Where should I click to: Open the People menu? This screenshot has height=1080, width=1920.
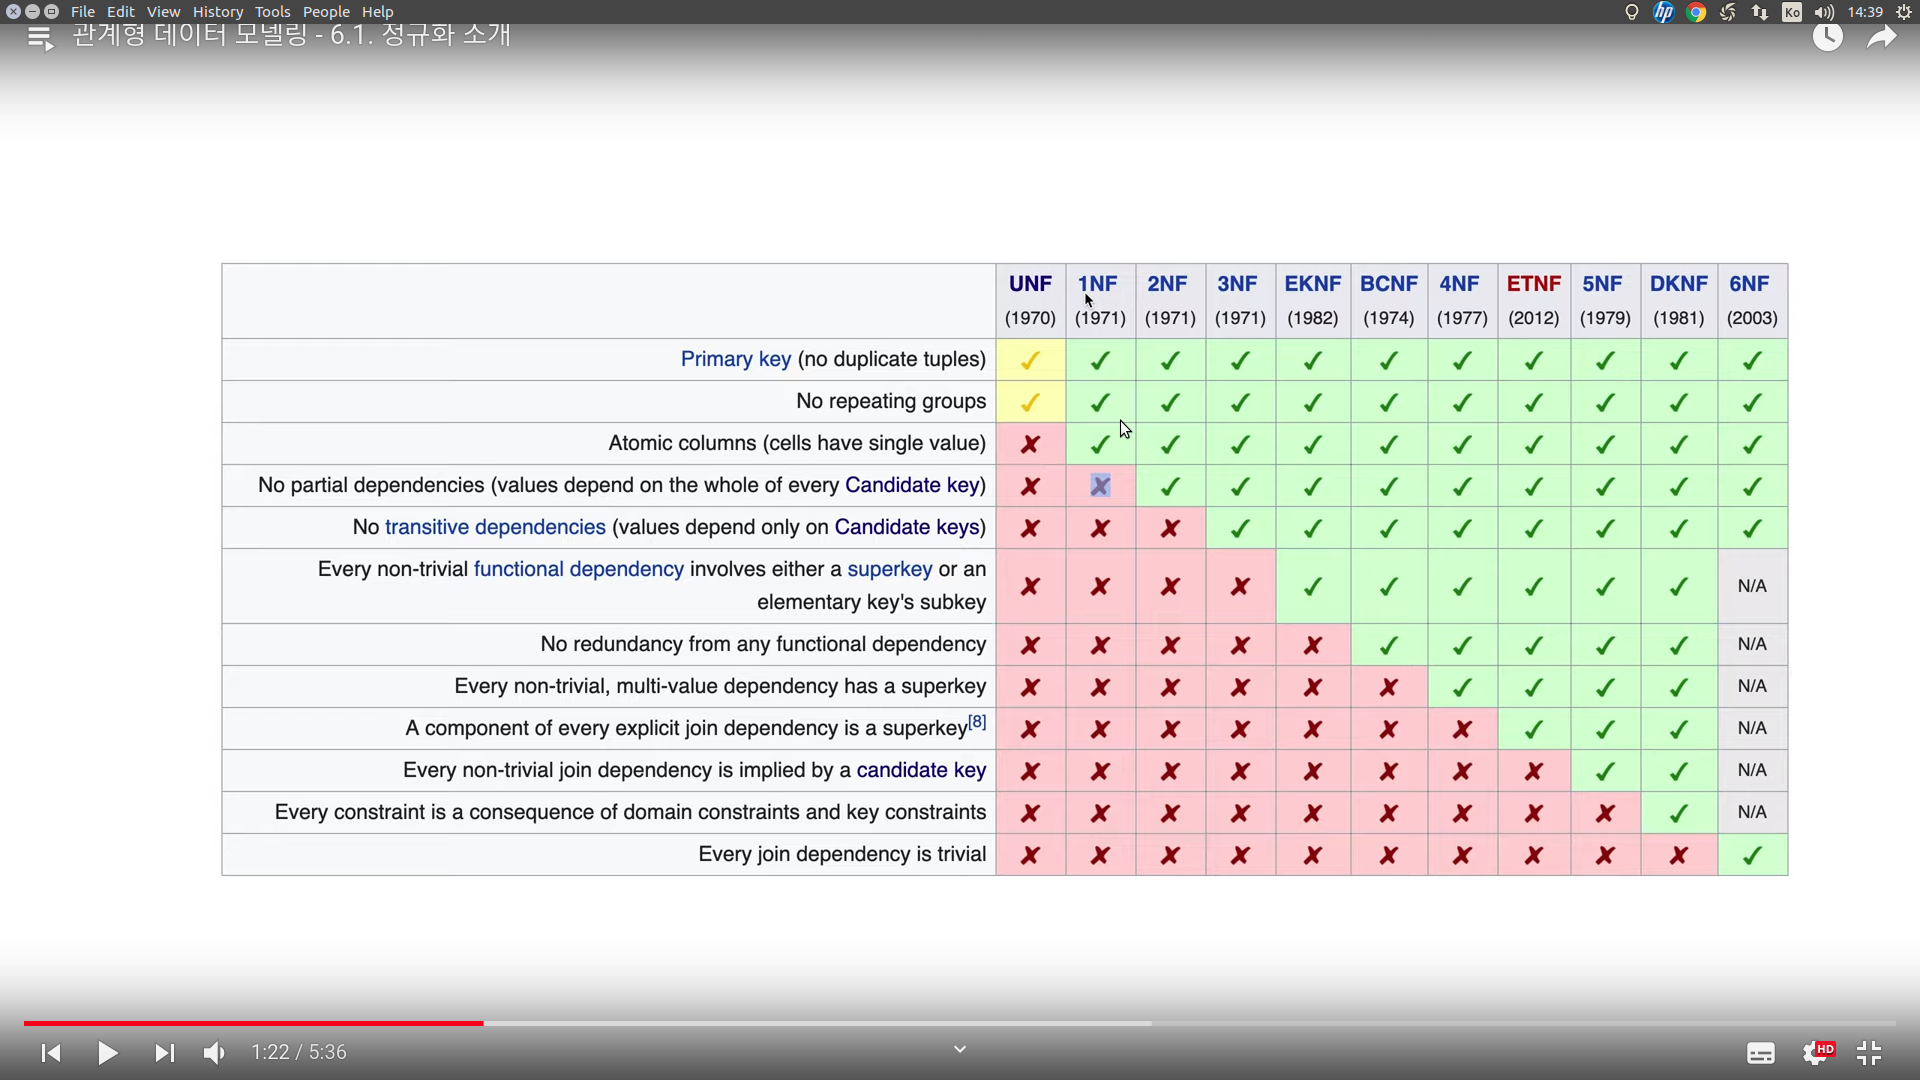point(326,12)
